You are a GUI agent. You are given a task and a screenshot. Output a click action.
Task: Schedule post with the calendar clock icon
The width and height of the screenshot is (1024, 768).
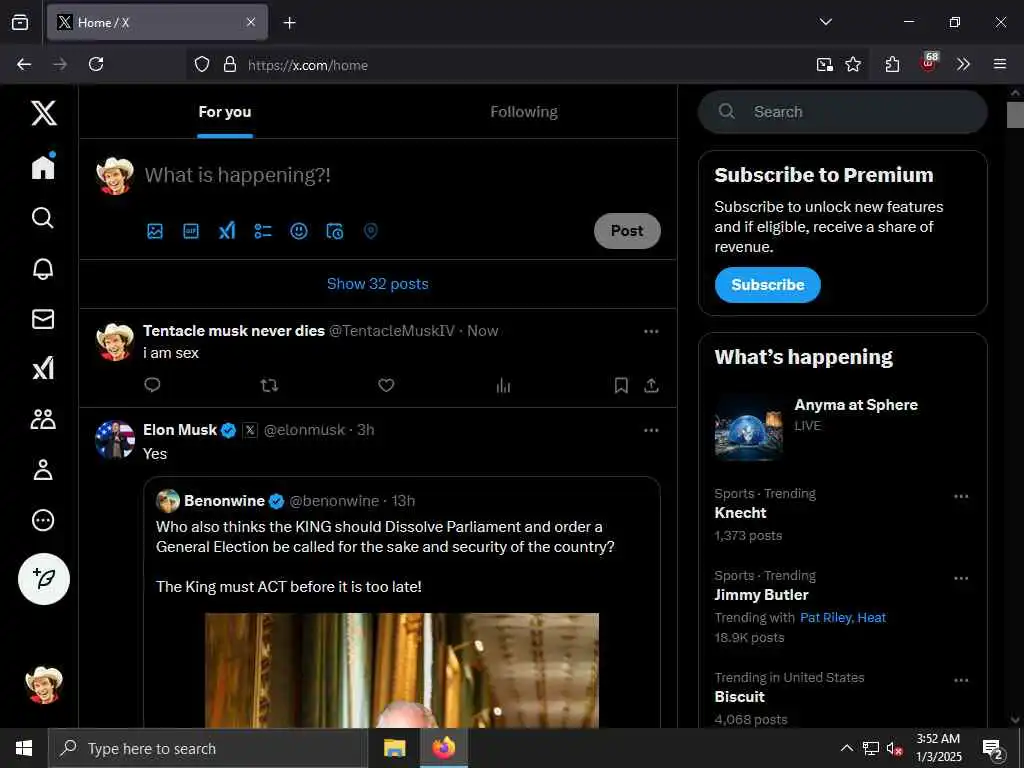pos(334,231)
